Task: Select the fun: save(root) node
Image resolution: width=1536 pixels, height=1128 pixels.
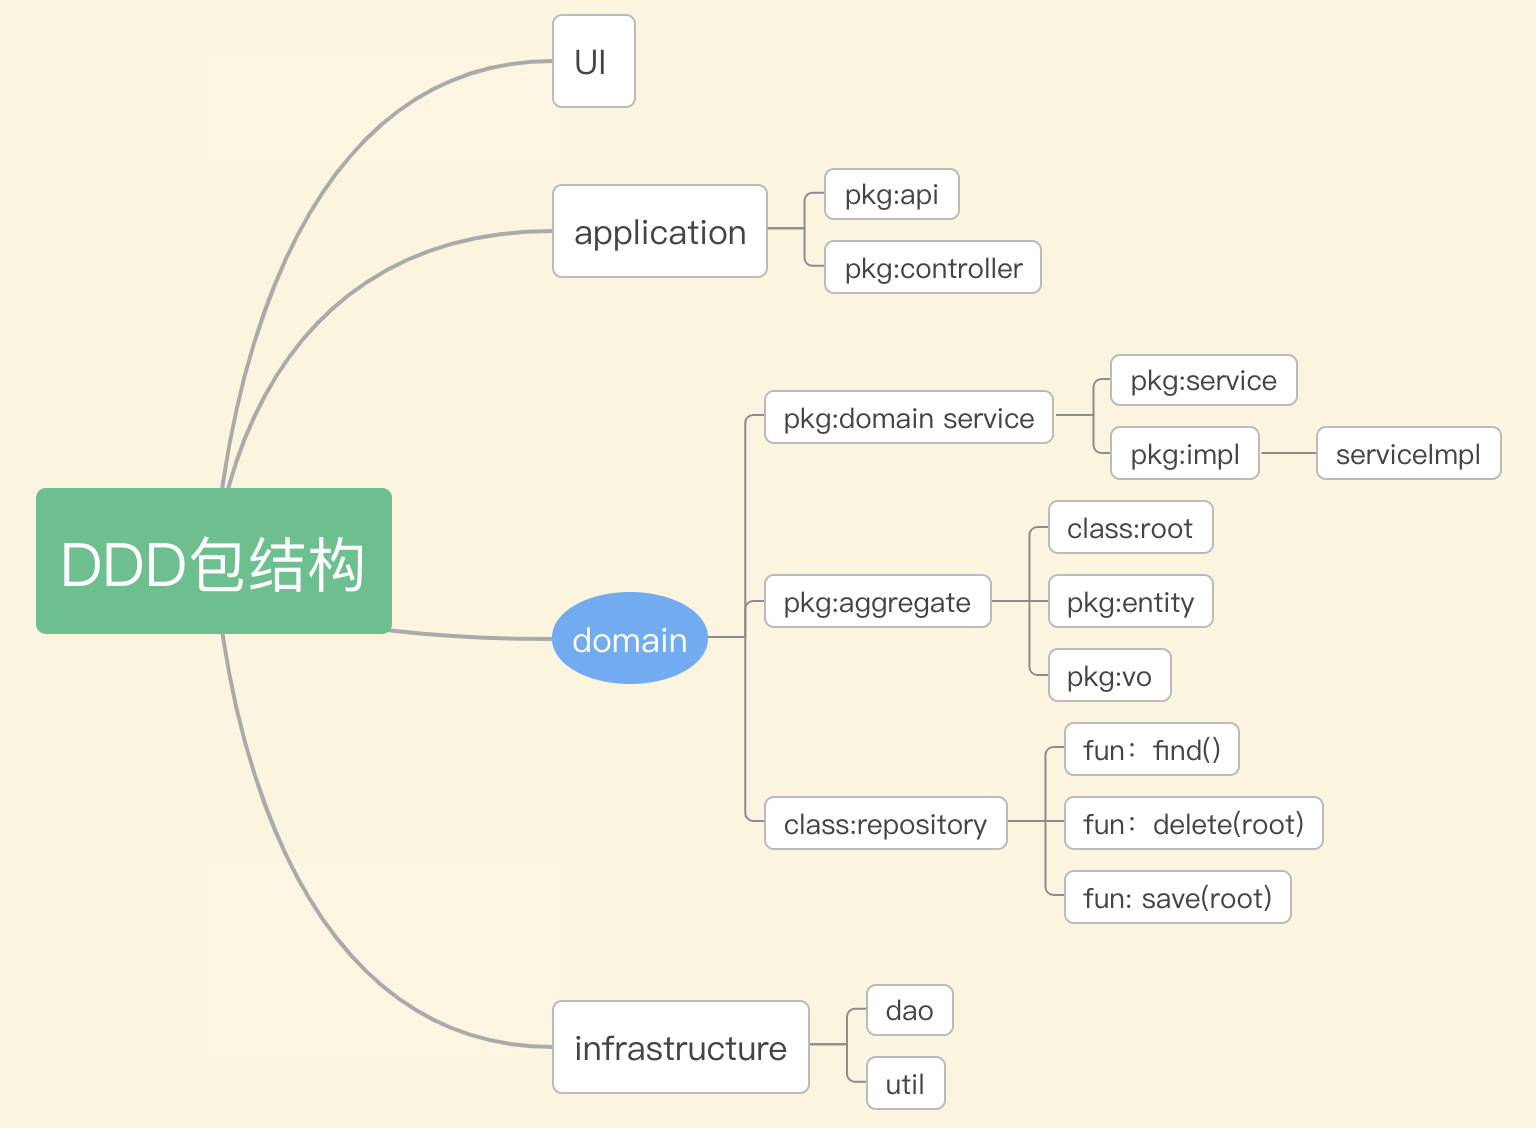Action: click(x=1178, y=897)
